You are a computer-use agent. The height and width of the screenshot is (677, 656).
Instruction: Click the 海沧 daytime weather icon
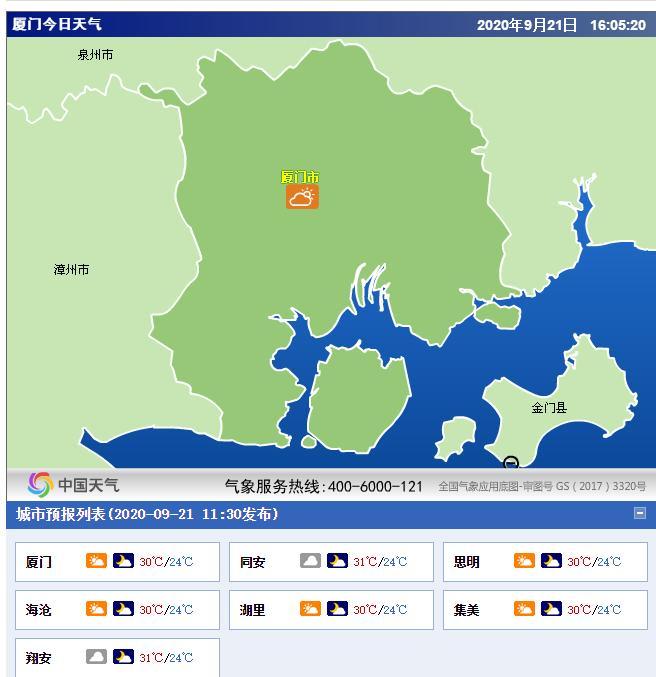(x=96, y=609)
